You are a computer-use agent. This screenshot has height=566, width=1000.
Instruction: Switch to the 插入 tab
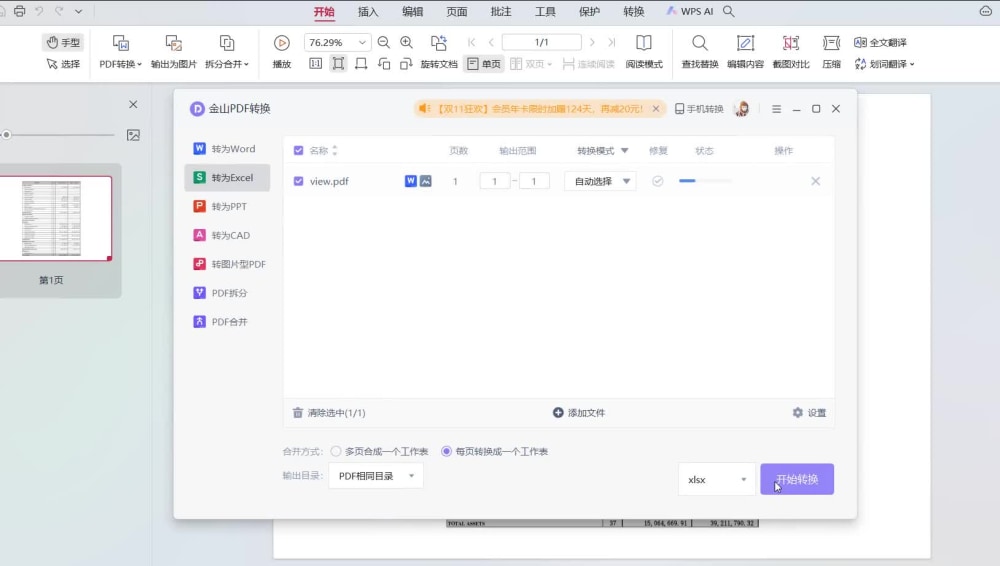(368, 11)
